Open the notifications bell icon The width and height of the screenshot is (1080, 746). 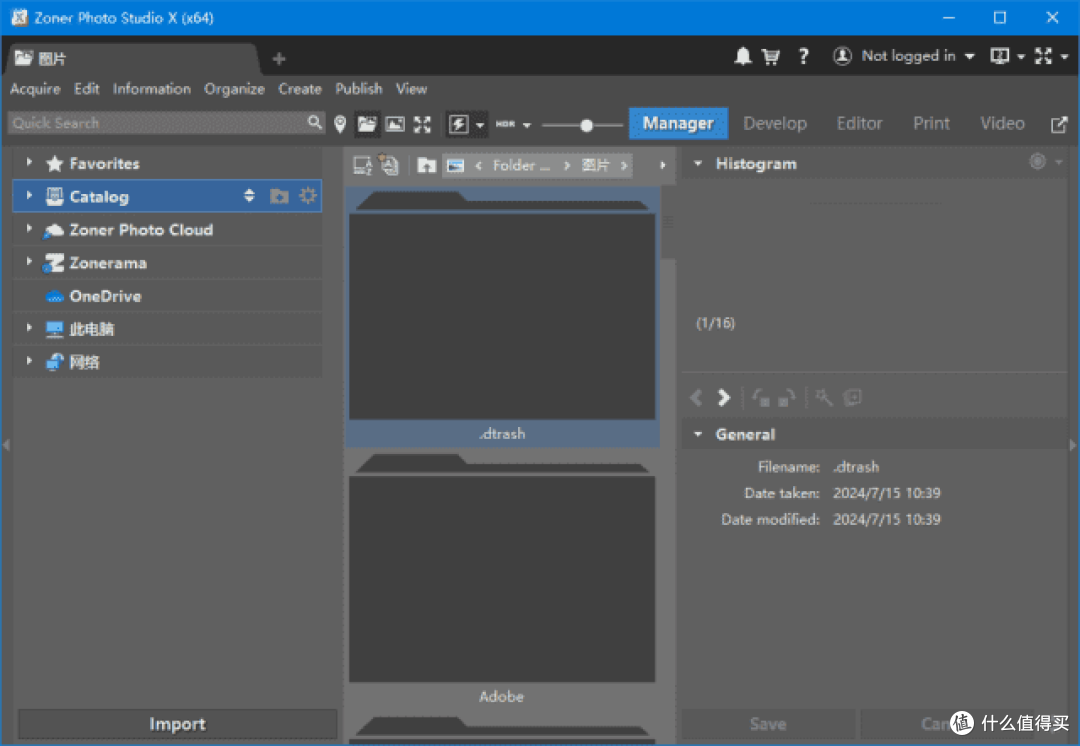click(742, 56)
